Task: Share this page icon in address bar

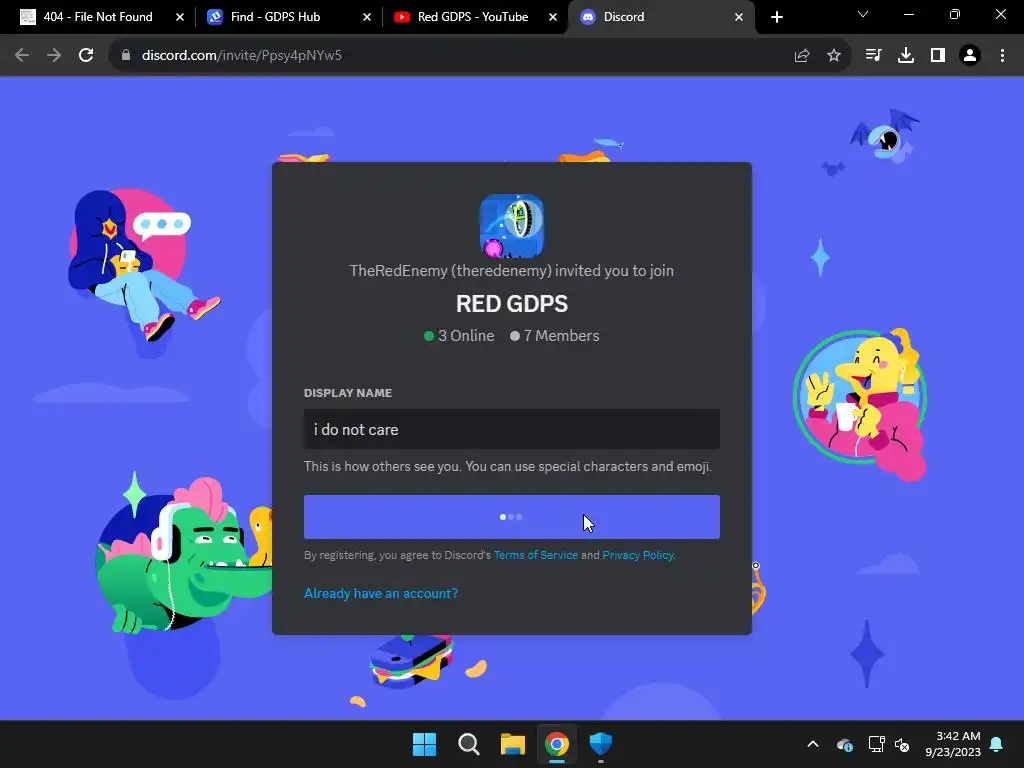Action: (802, 56)
